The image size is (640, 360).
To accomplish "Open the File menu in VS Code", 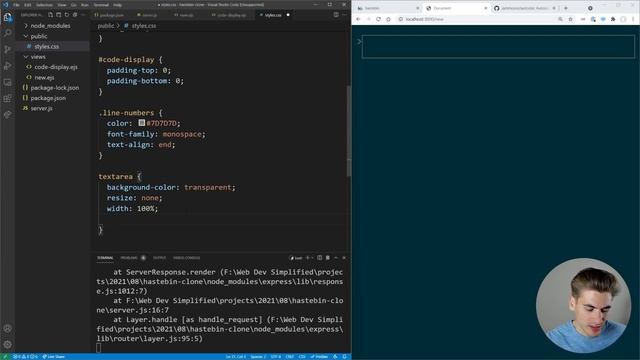I will coord(16,4).
